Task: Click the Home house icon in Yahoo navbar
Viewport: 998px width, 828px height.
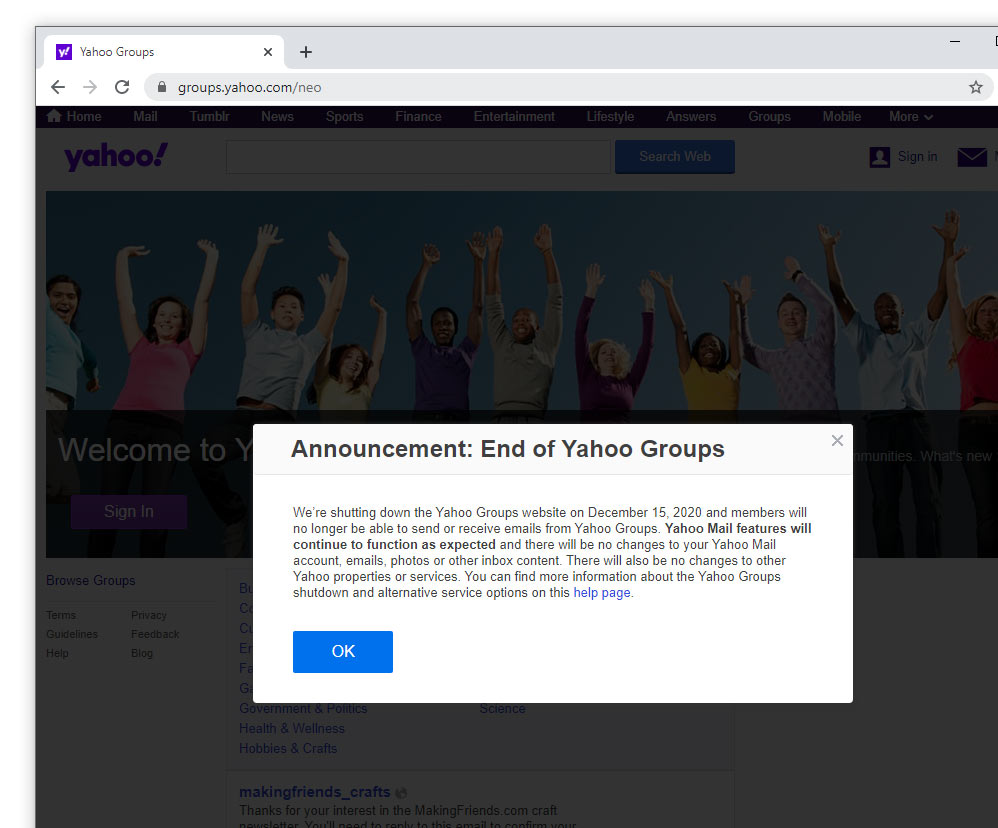Action: (x=54, y=116)
